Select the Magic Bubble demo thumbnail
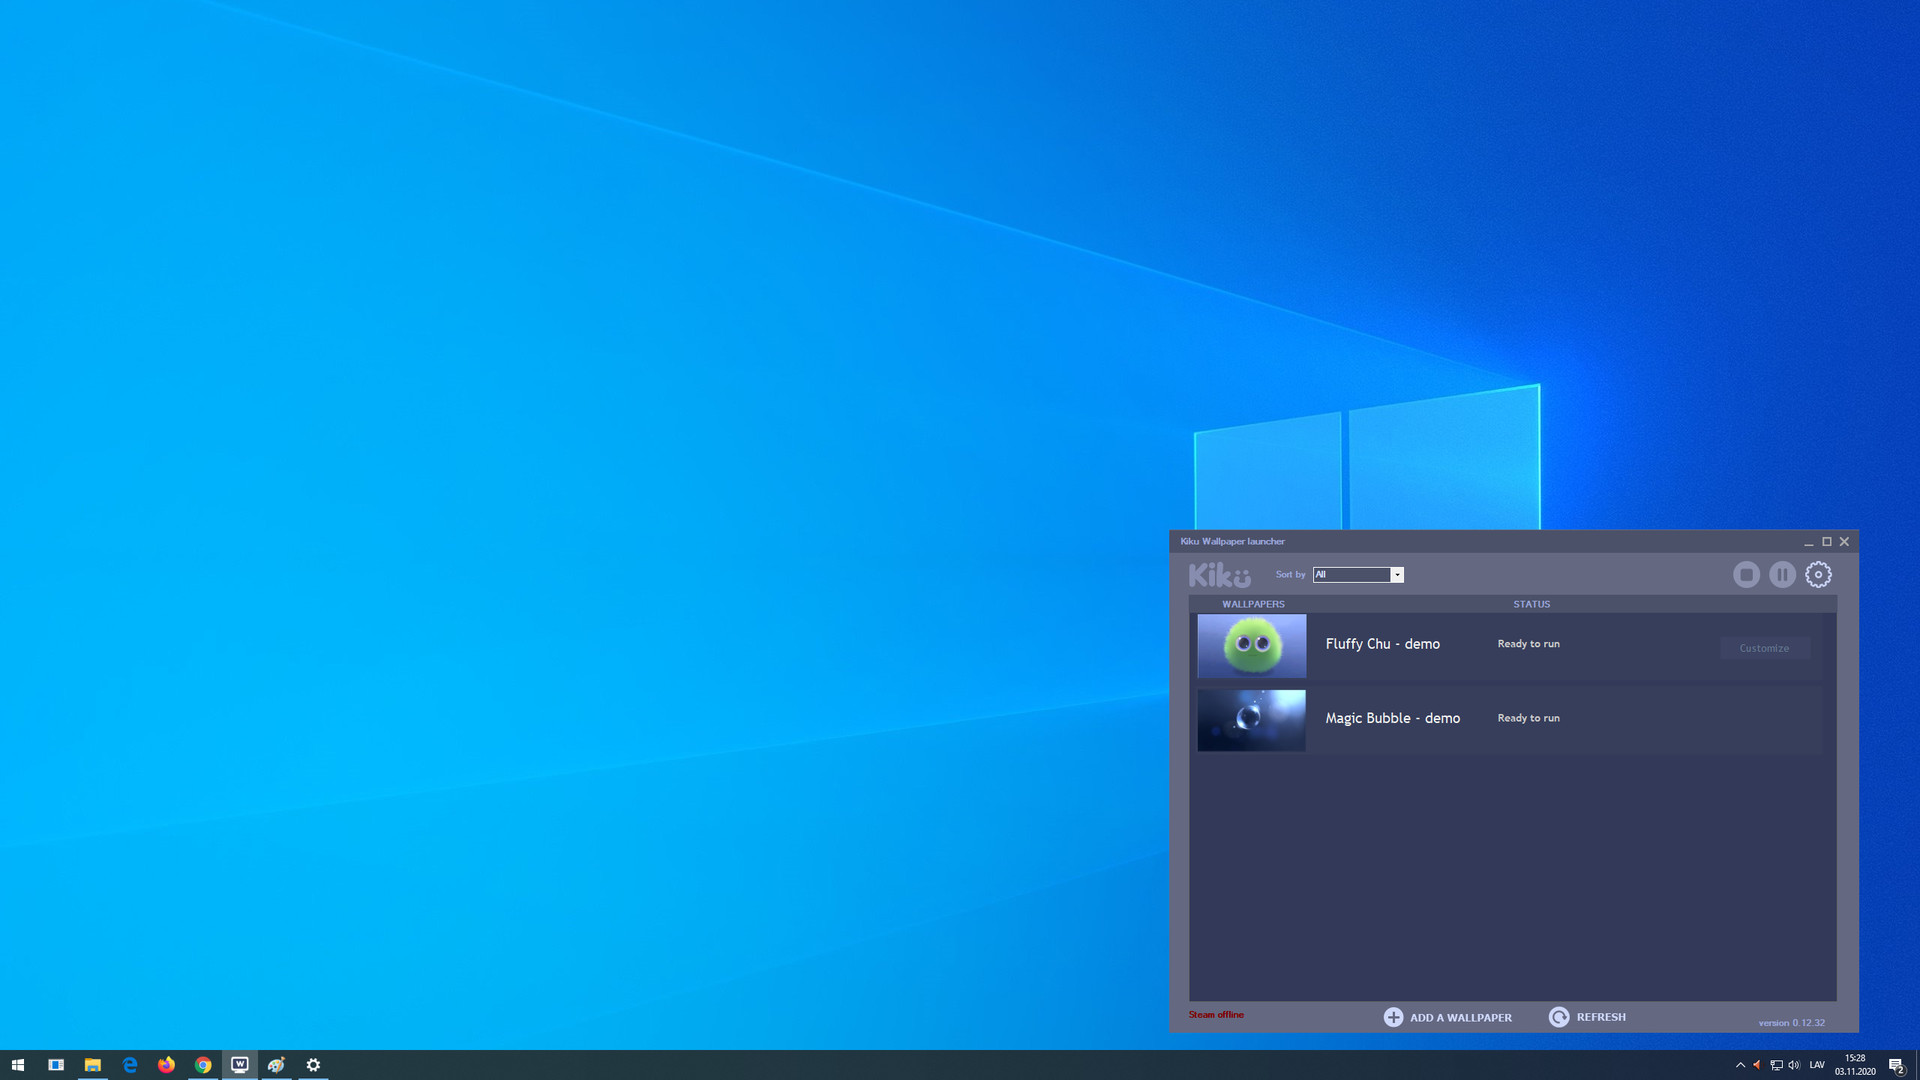Image resolution: width=1920 pixels, height=1080 pixels. click(x=1251, y=720)
